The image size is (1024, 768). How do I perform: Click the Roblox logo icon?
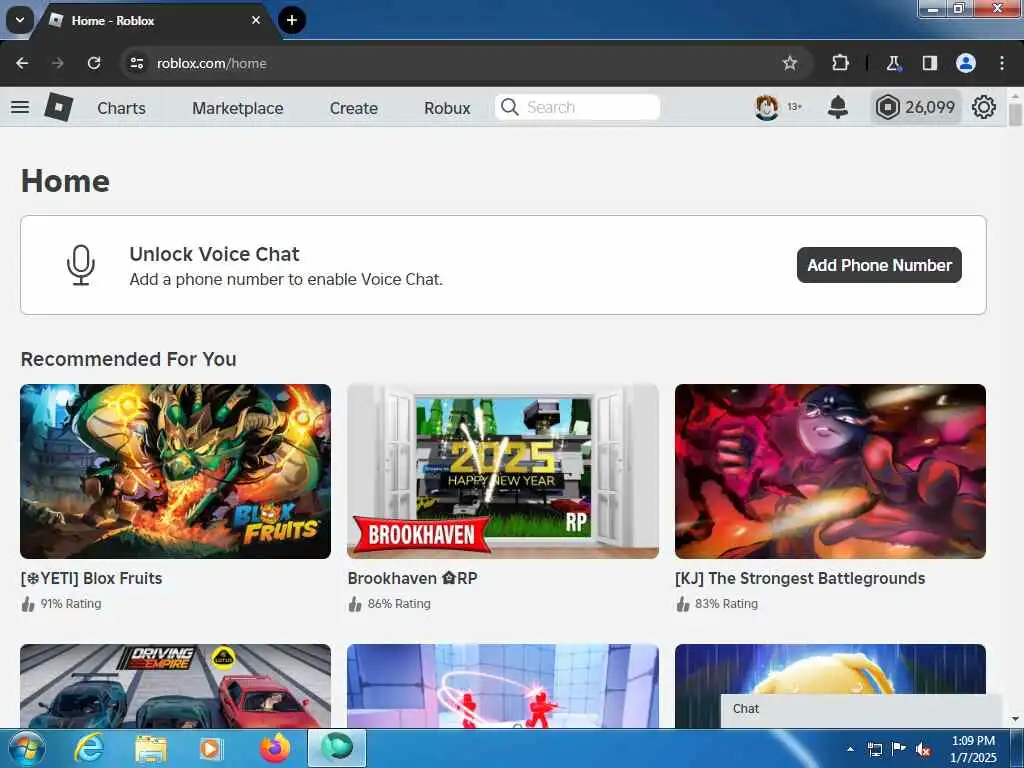click(x=59, y=107)
